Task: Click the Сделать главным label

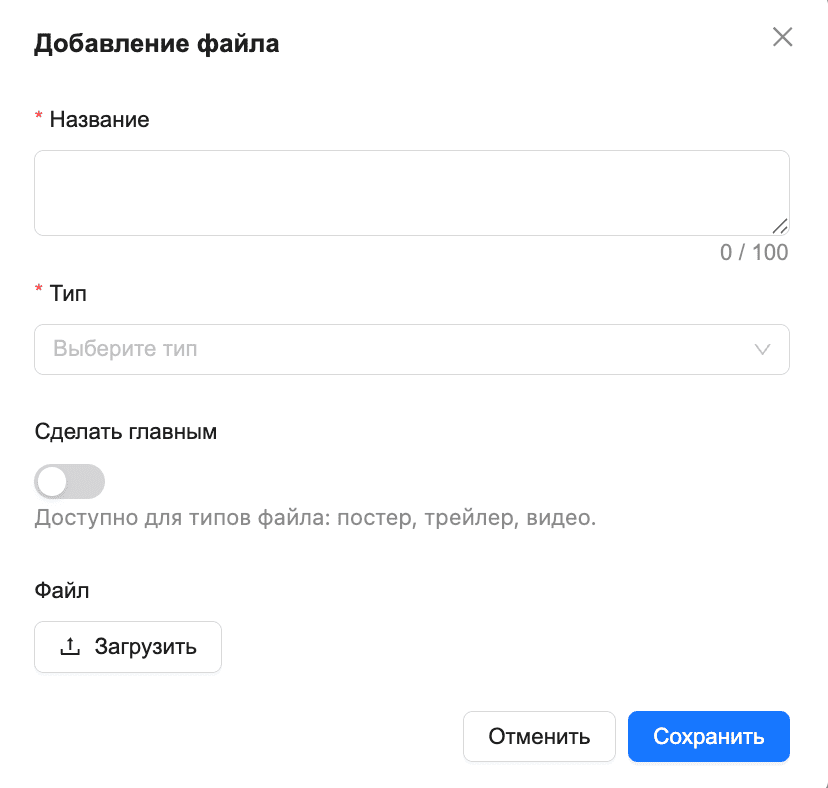Action: [x=126, y=432]
